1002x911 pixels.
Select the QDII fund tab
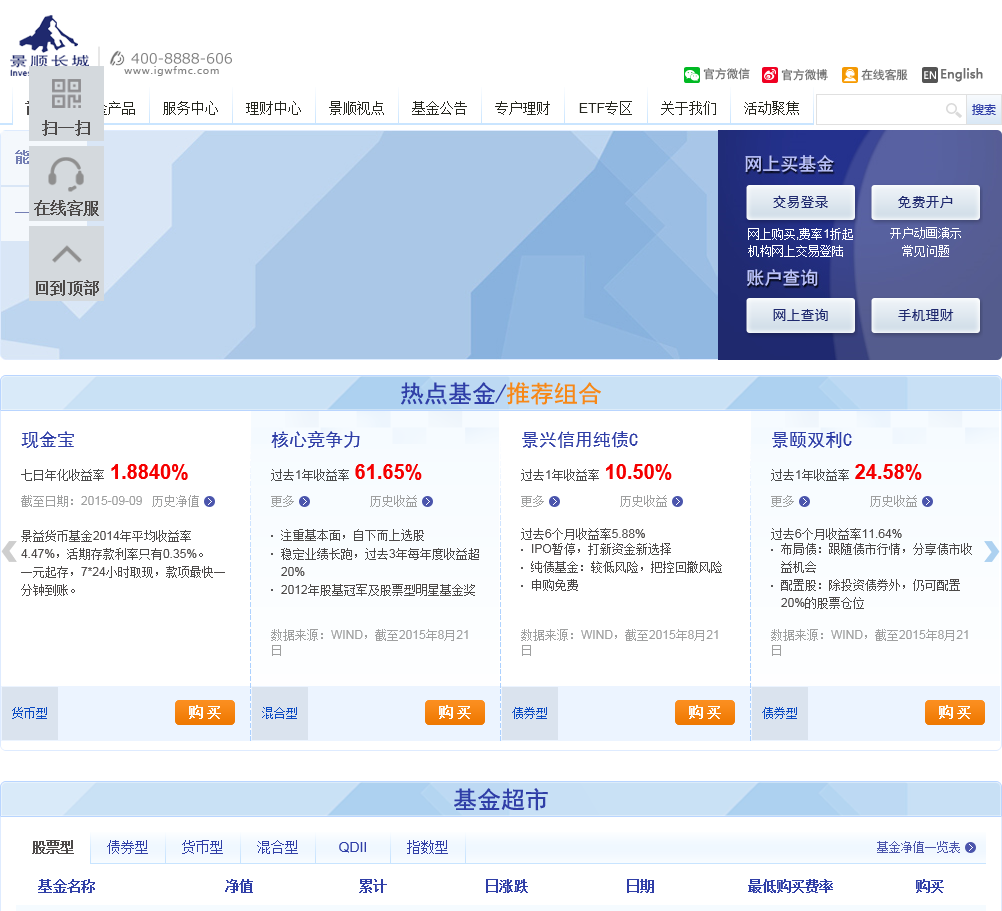[x=353, y=848]
